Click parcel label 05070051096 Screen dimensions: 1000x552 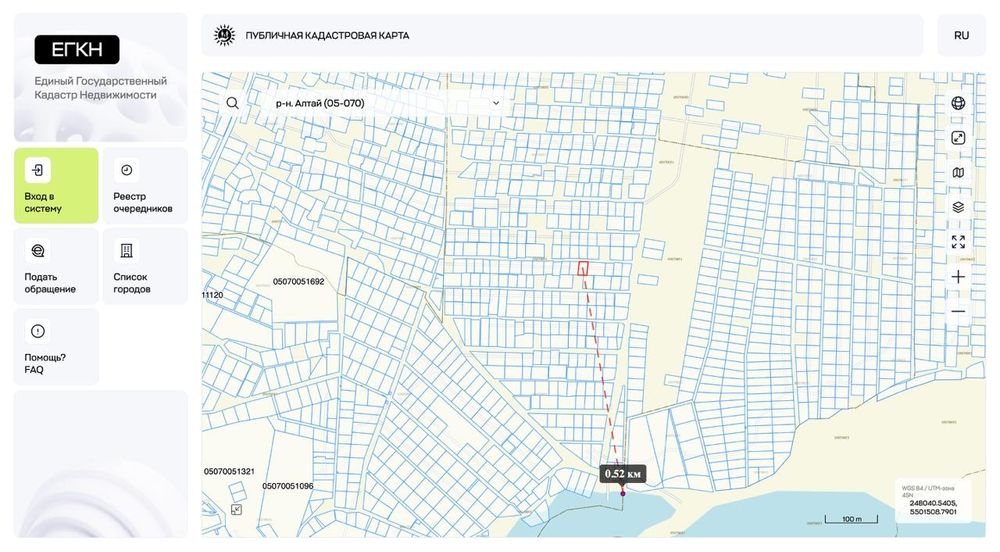click(x=288, y=486)
